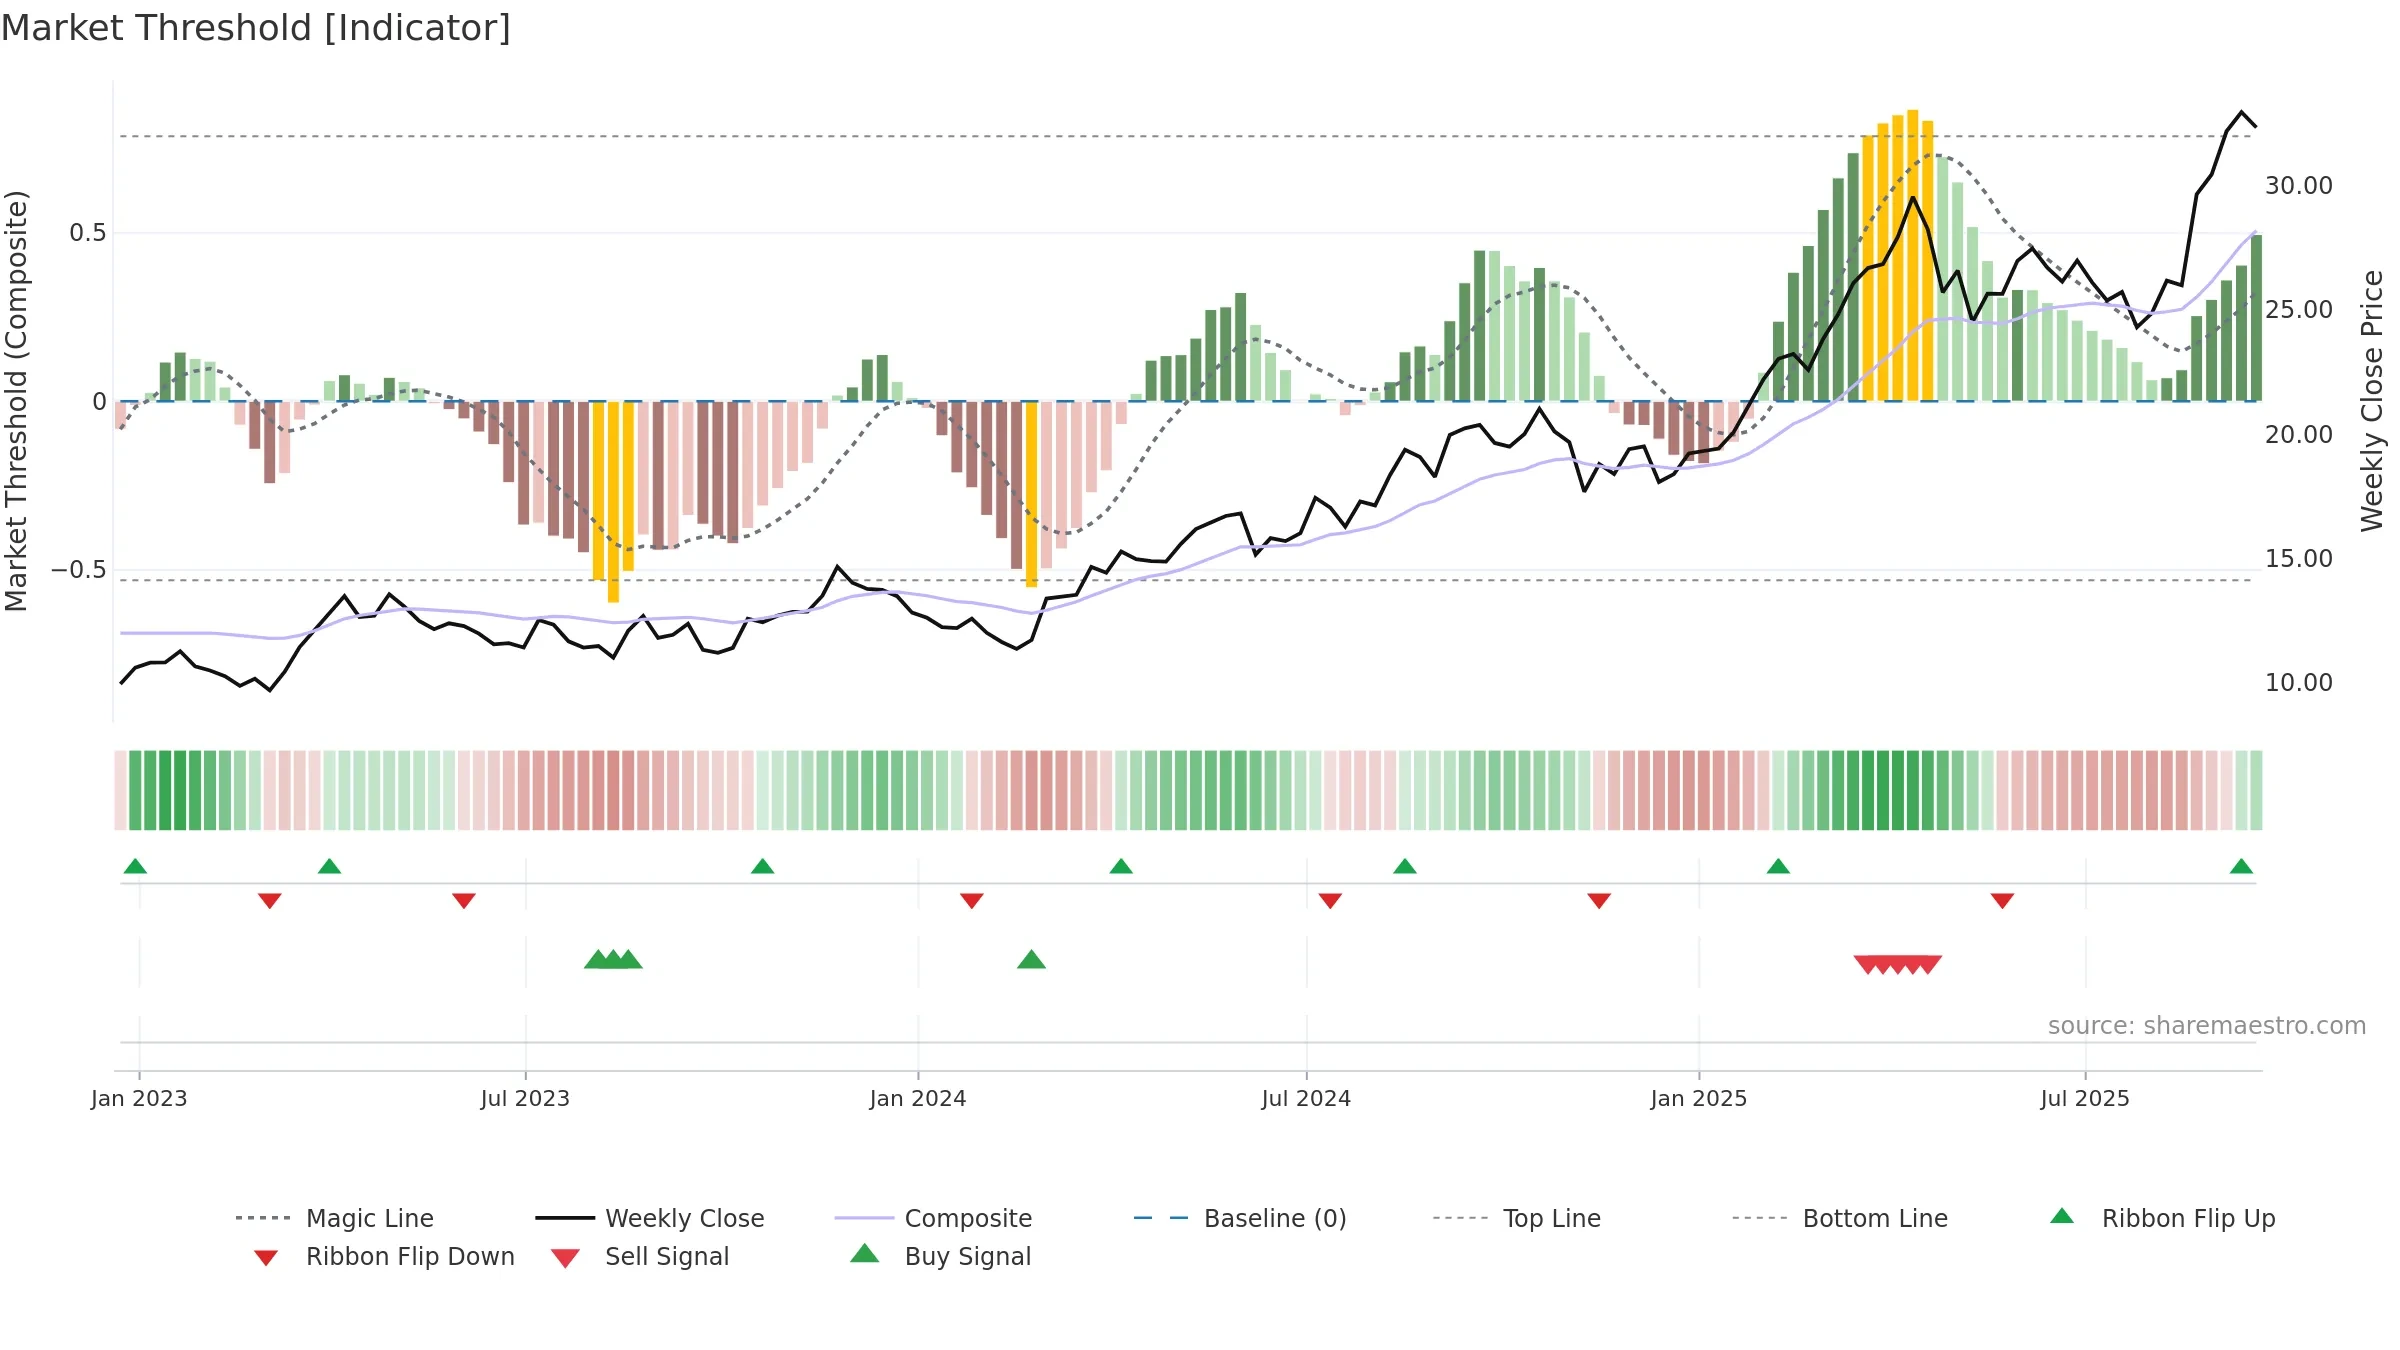Toggle the Composite legend entry
This screenshot has height=1350, width=2400.
(933, 1218)
